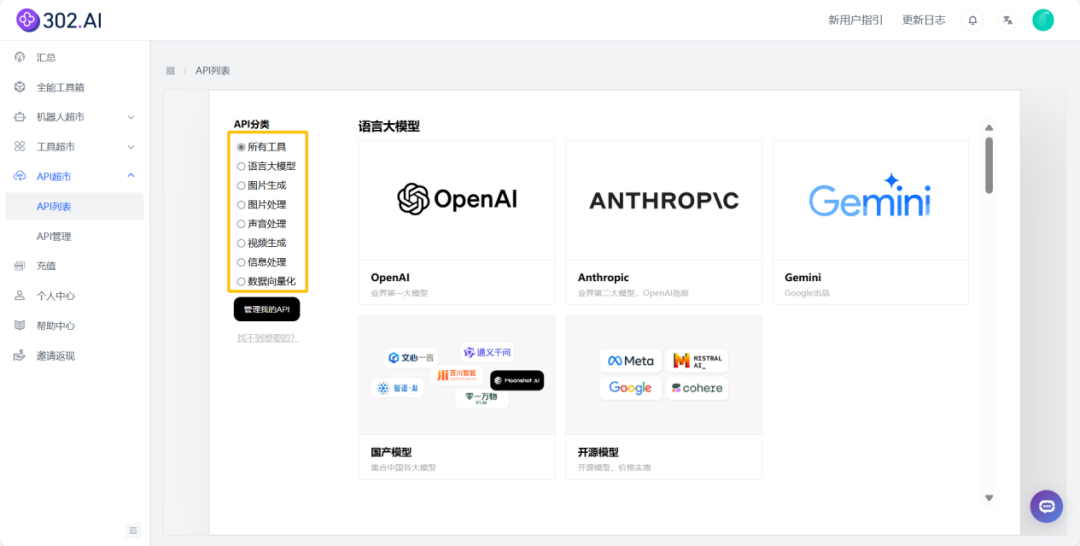
Task: Click the API超市 cloud icon
Action: pos(20,176)
